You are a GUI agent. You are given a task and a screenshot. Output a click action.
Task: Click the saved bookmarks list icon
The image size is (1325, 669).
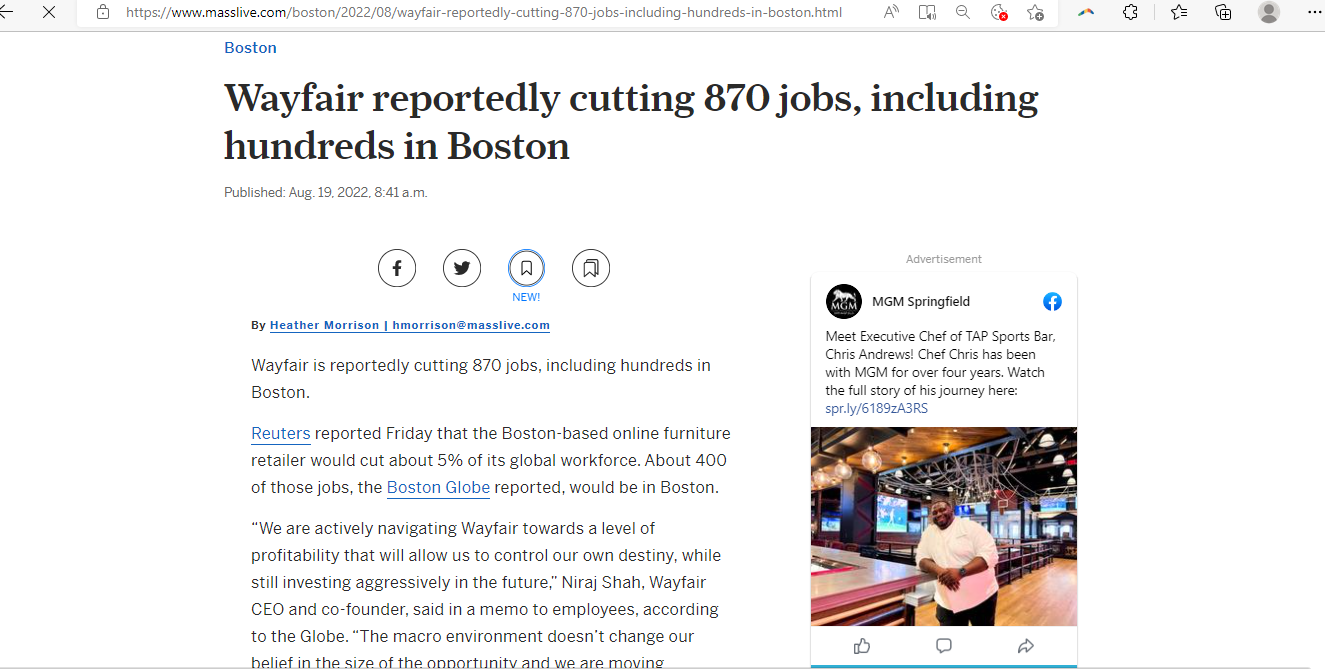(591, 268)
